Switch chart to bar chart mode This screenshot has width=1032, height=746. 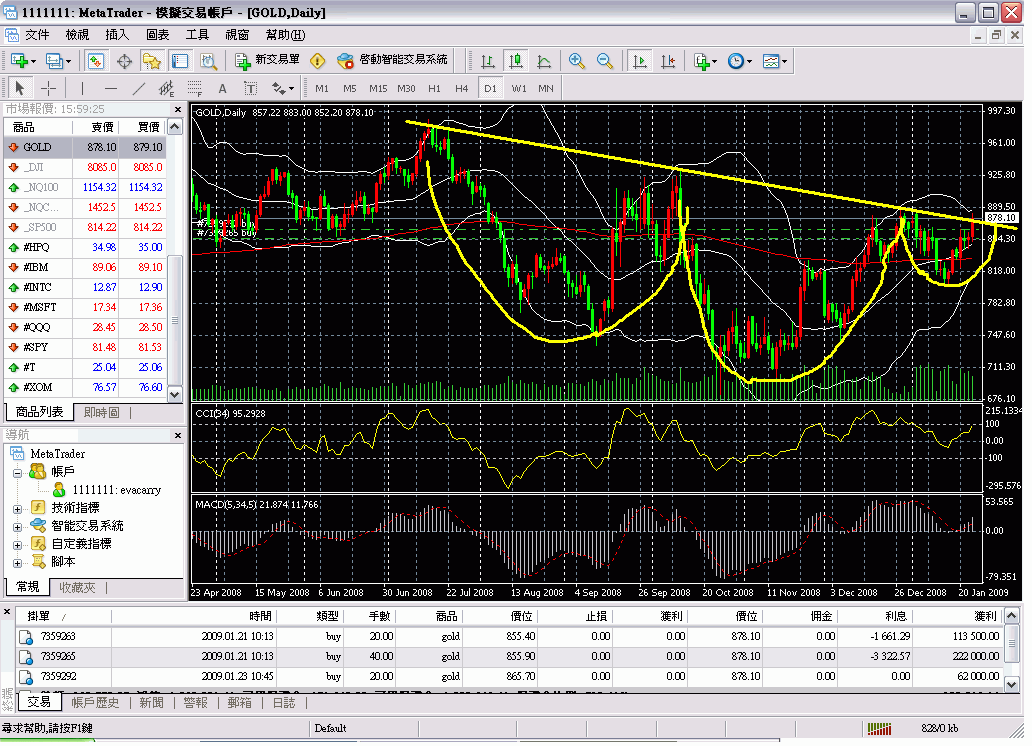pyautogui.click(x=488, y=61)
